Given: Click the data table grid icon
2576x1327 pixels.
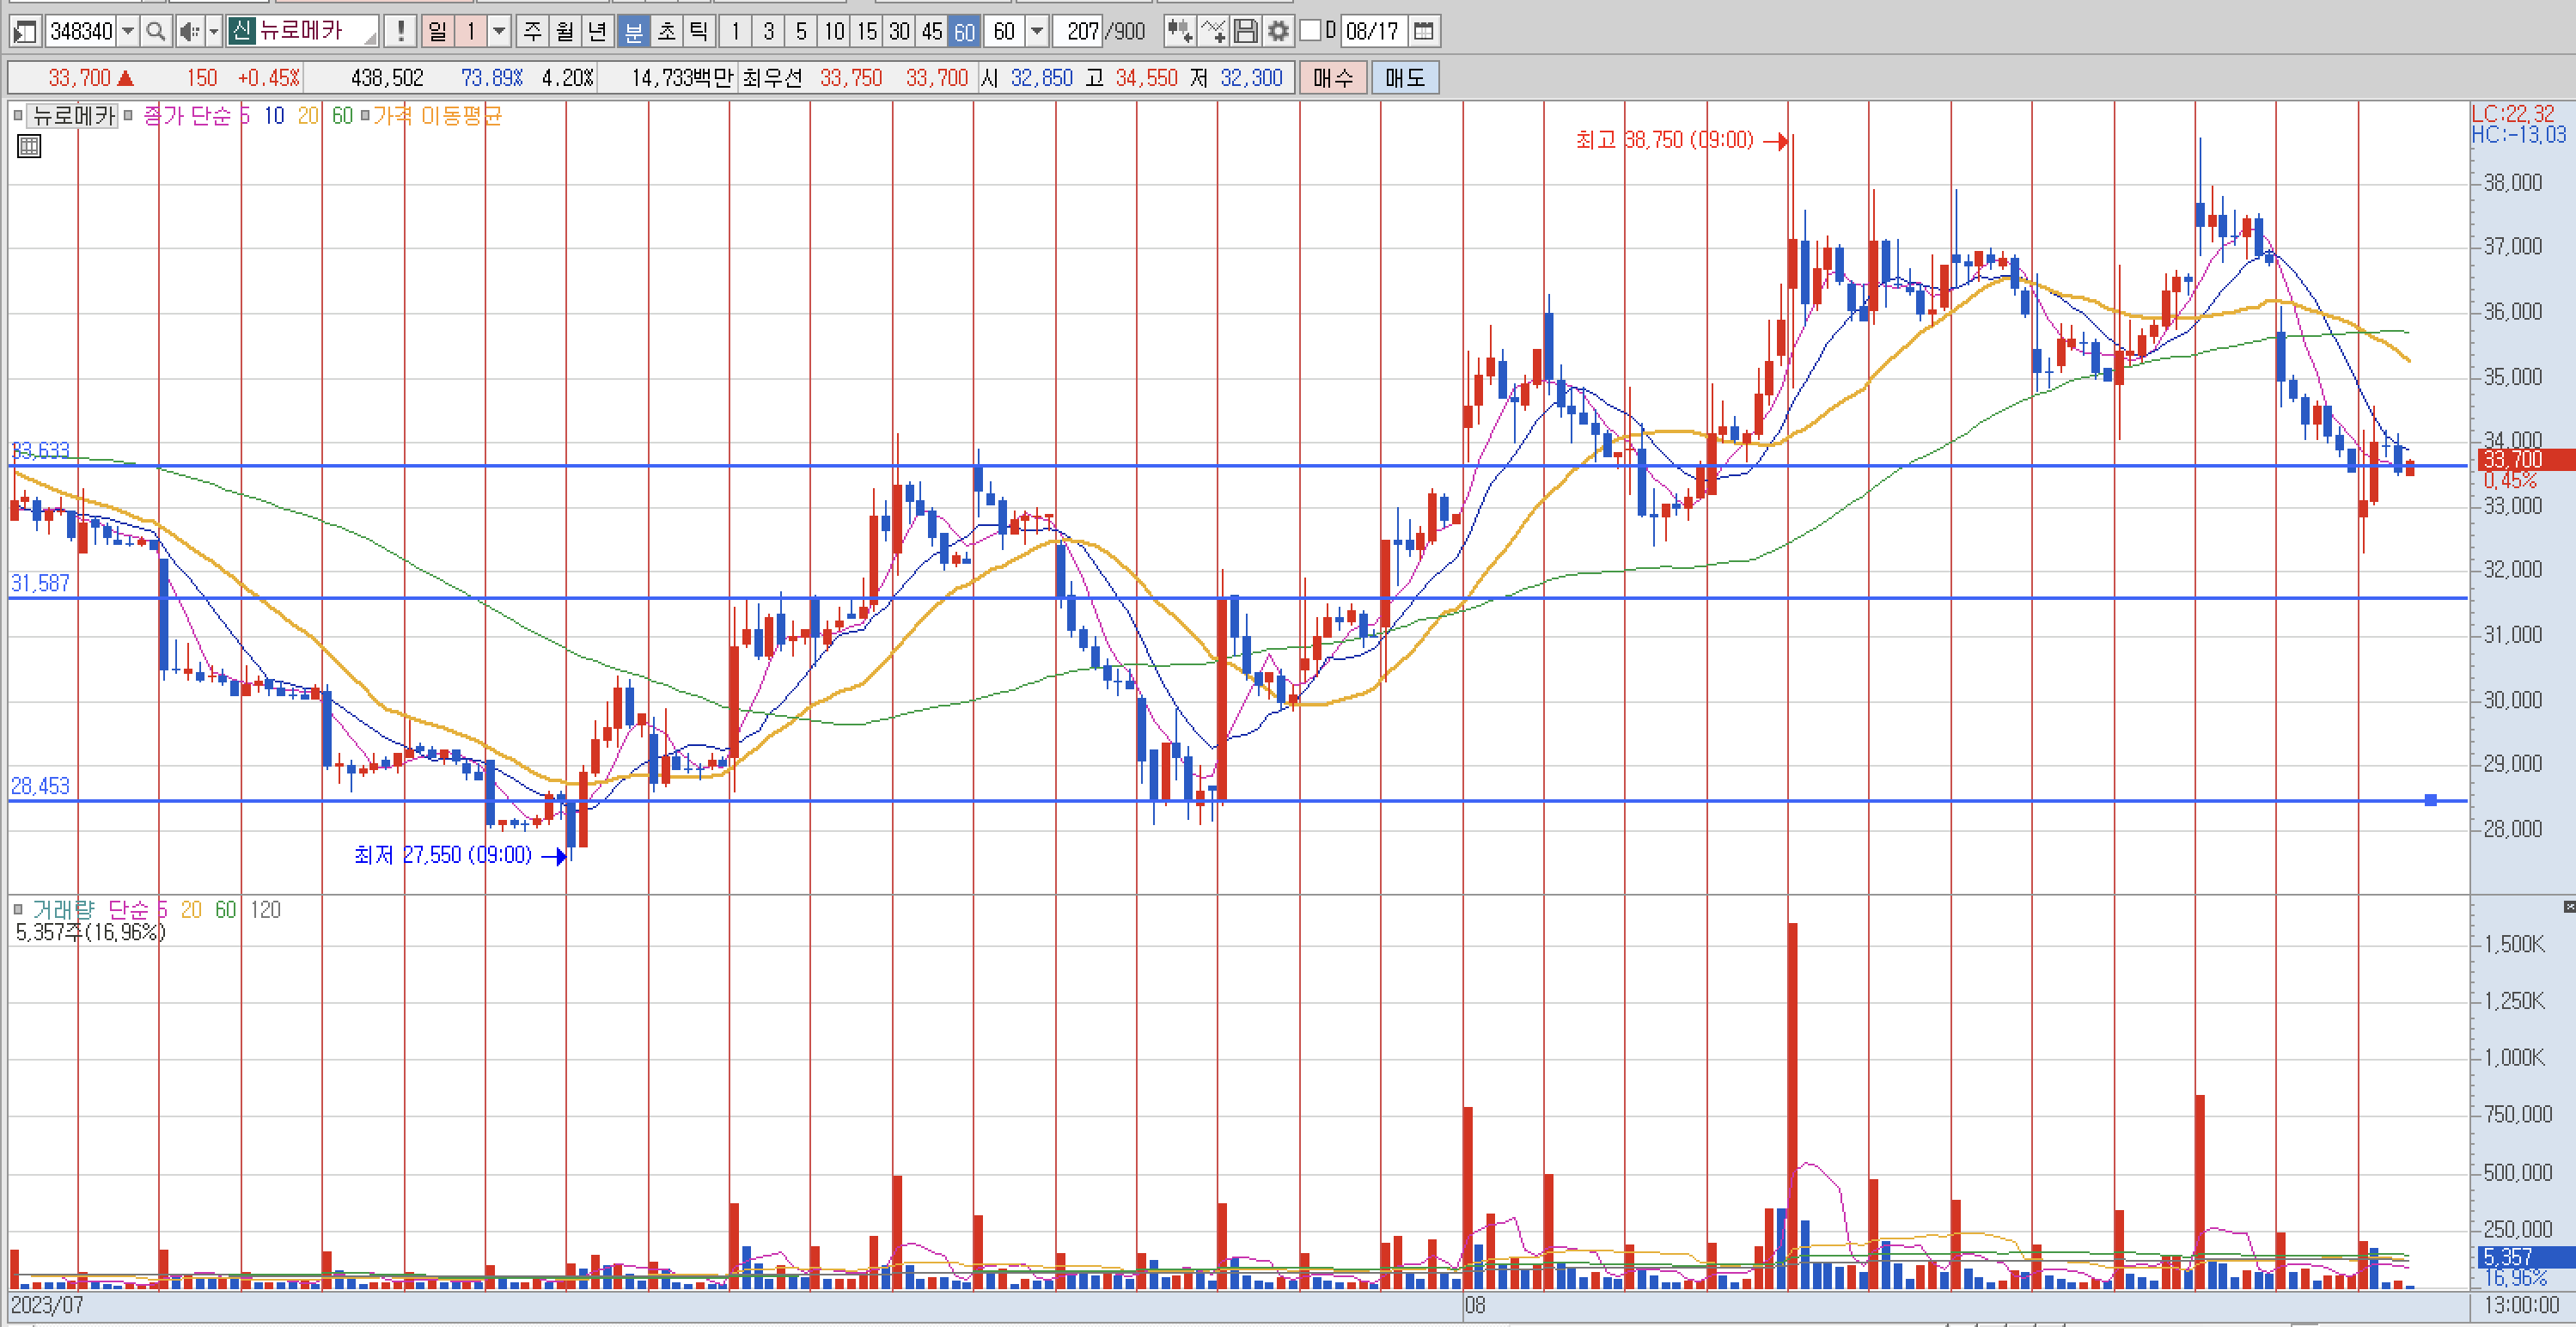Looking at the screenshot, I should [29, 146].
